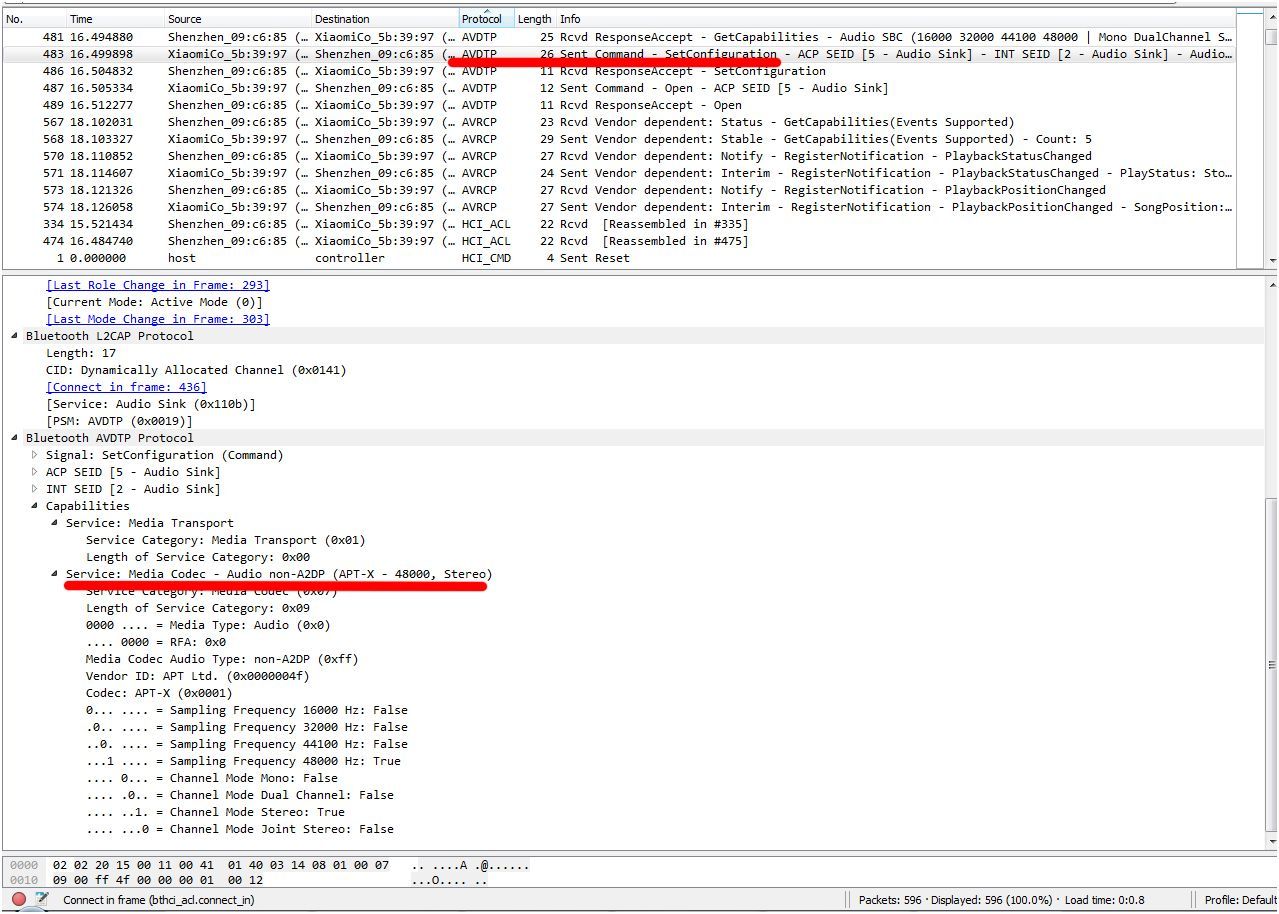Viewport: 1279px width, 914px height.
Task: Open the Last Mode Change in Frame: 303 link
Action: point(157,319)
